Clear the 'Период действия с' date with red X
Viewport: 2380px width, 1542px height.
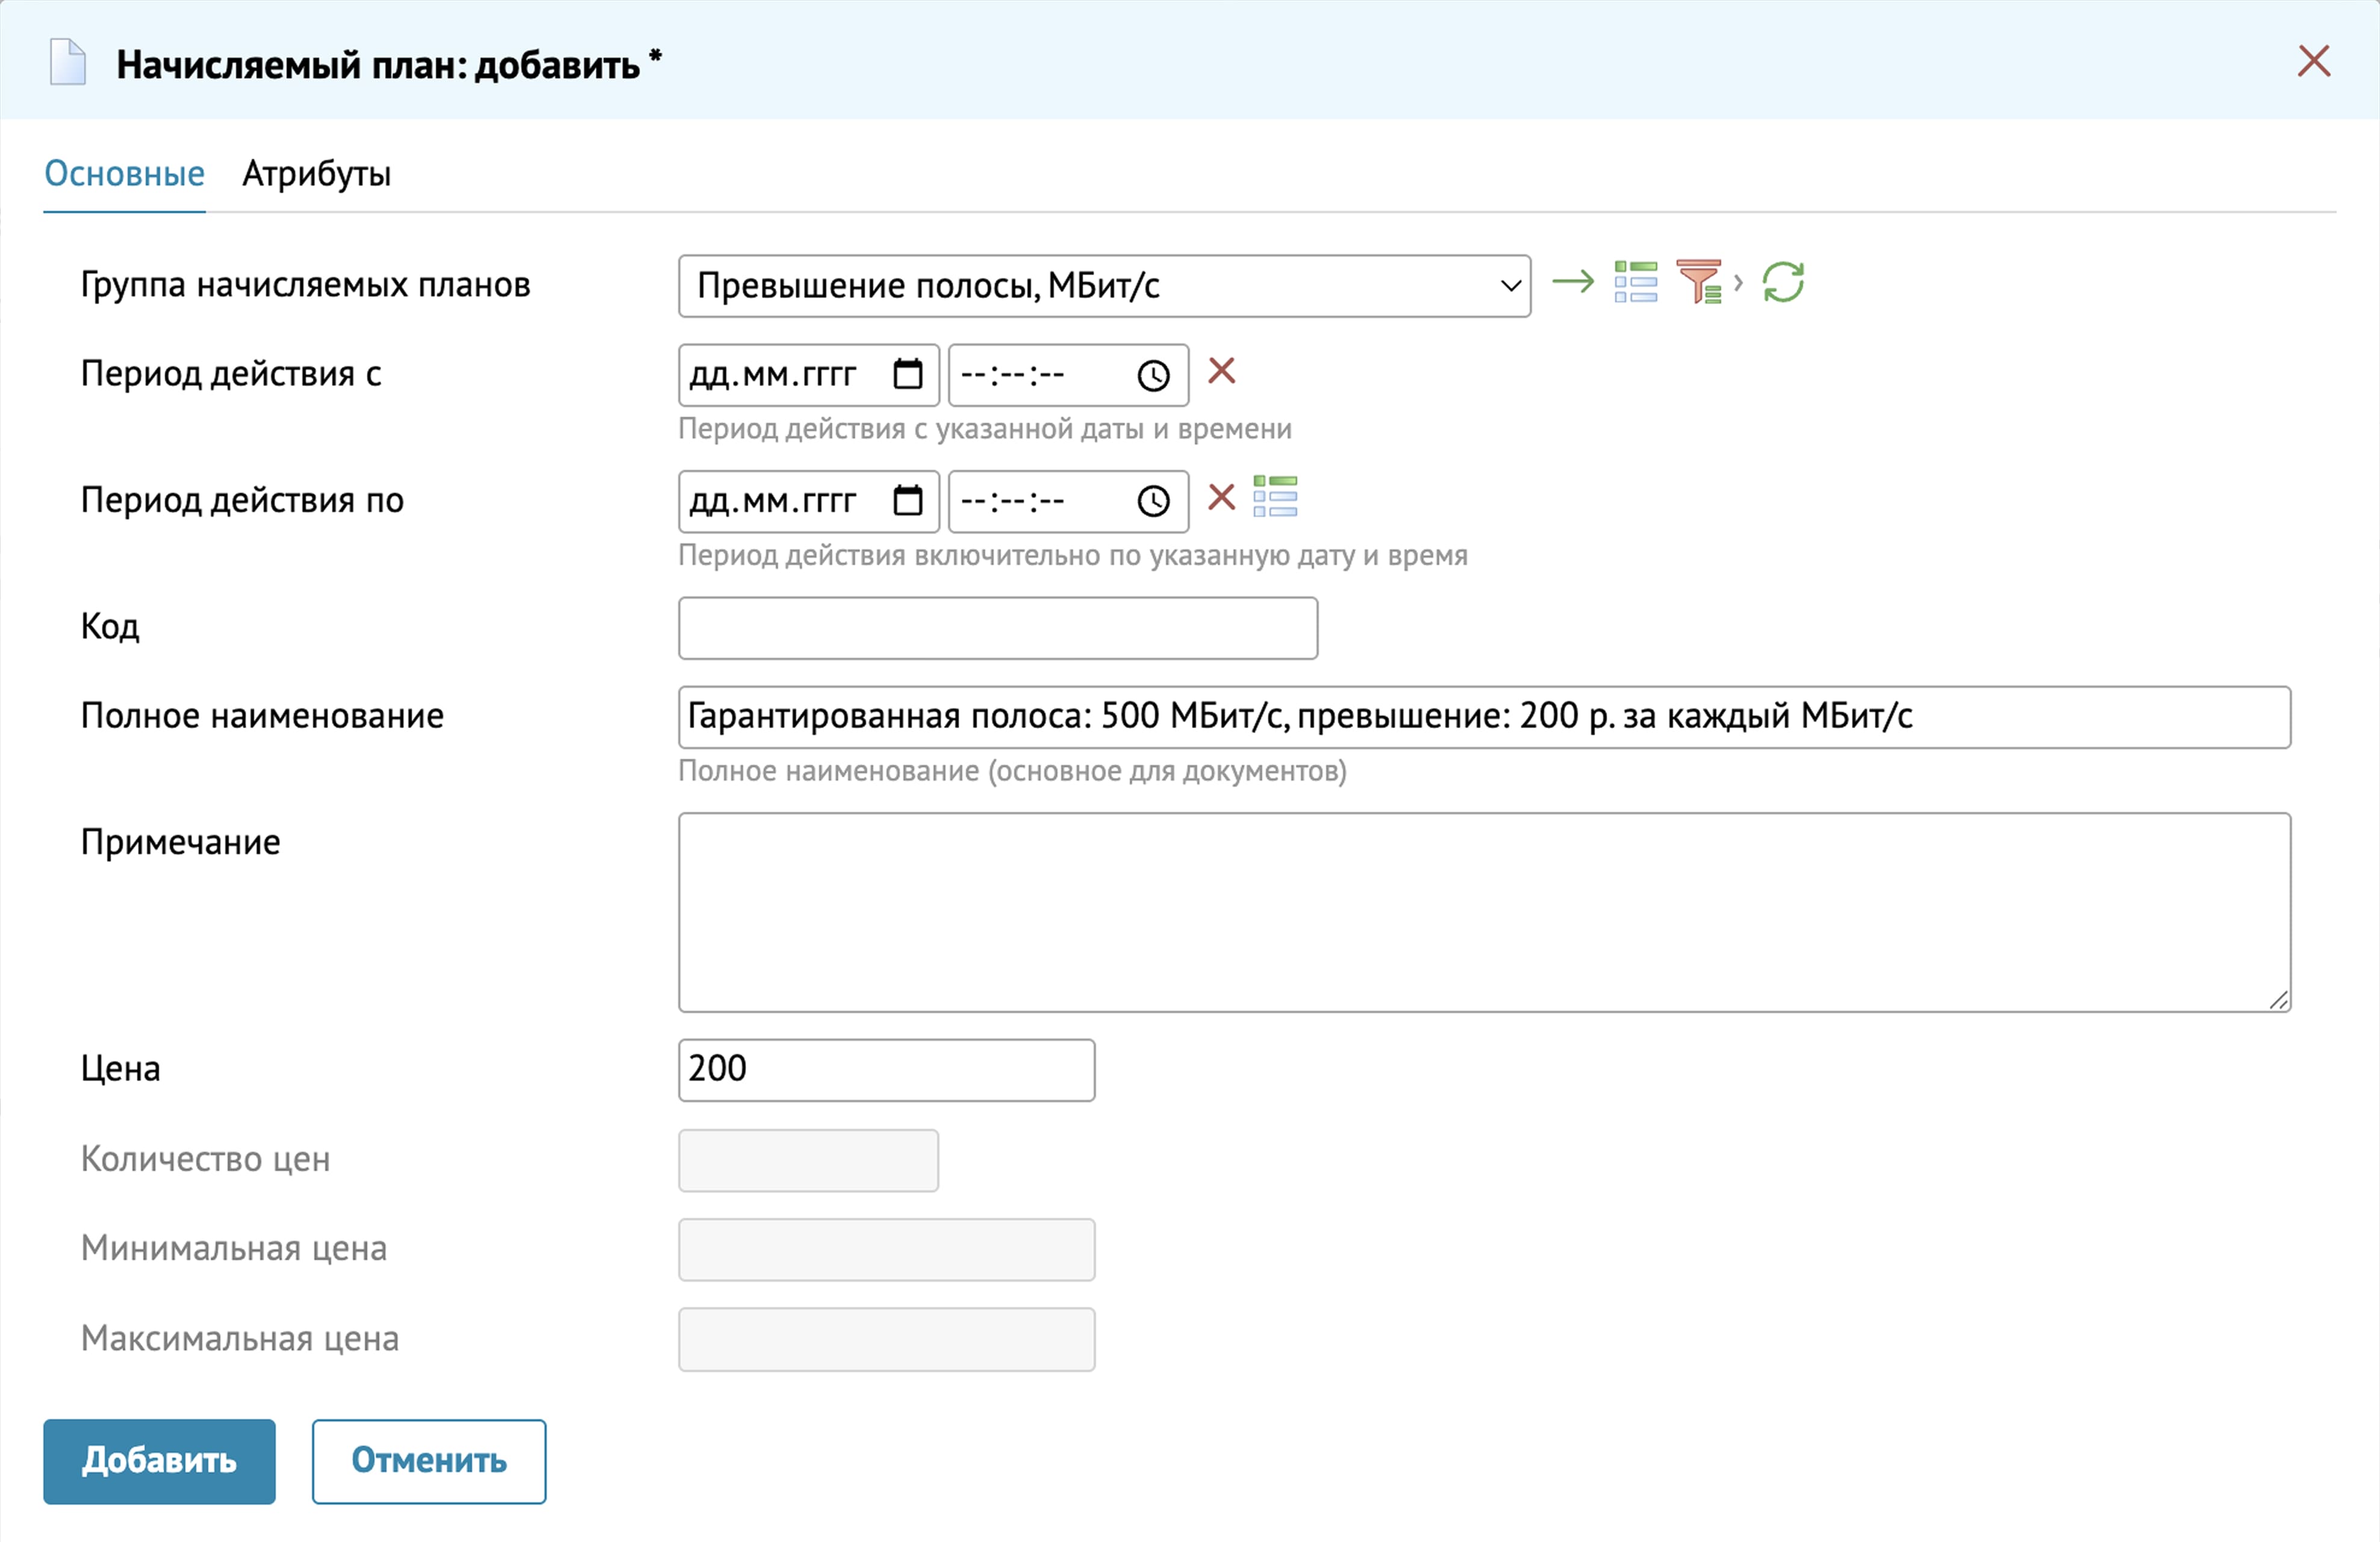tap(1221, 372)
